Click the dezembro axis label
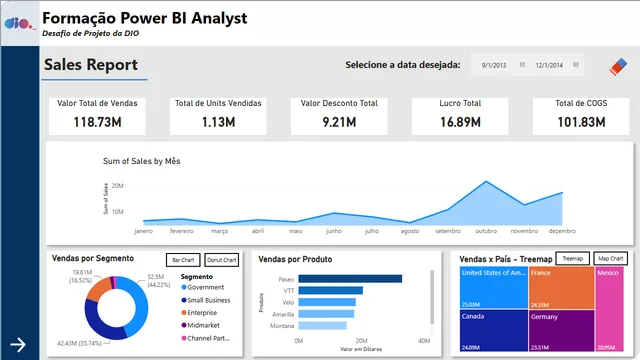640x360 pixels. coord(562,231)
